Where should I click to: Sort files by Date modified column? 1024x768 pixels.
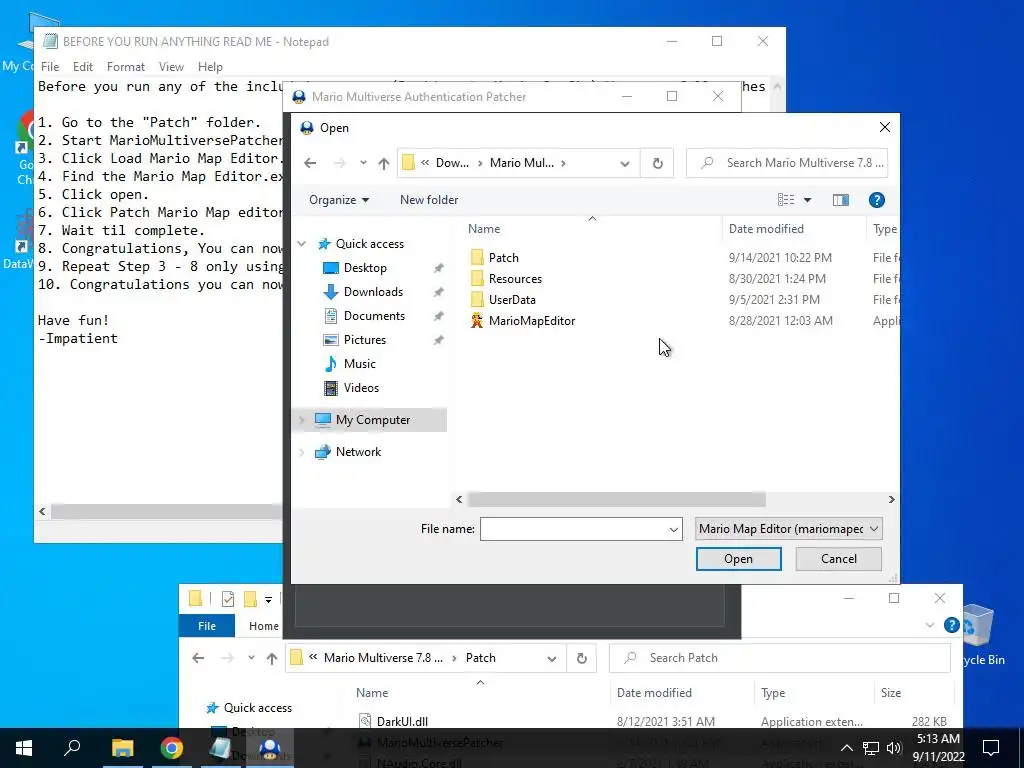766,229
